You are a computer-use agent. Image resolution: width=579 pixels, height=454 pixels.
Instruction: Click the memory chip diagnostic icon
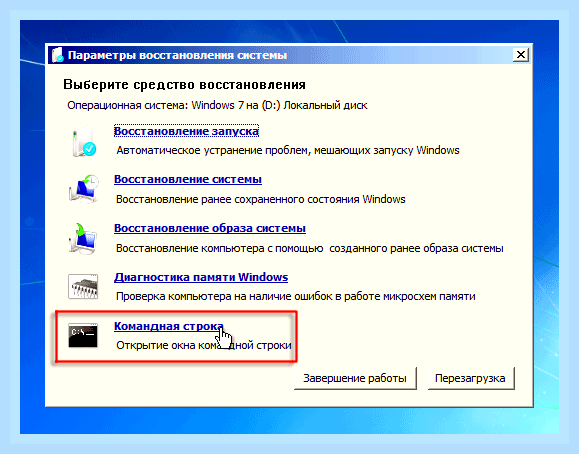[x=83, y=286]
